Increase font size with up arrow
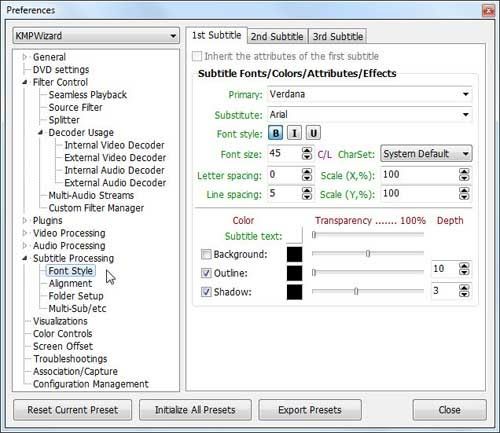 307,150
